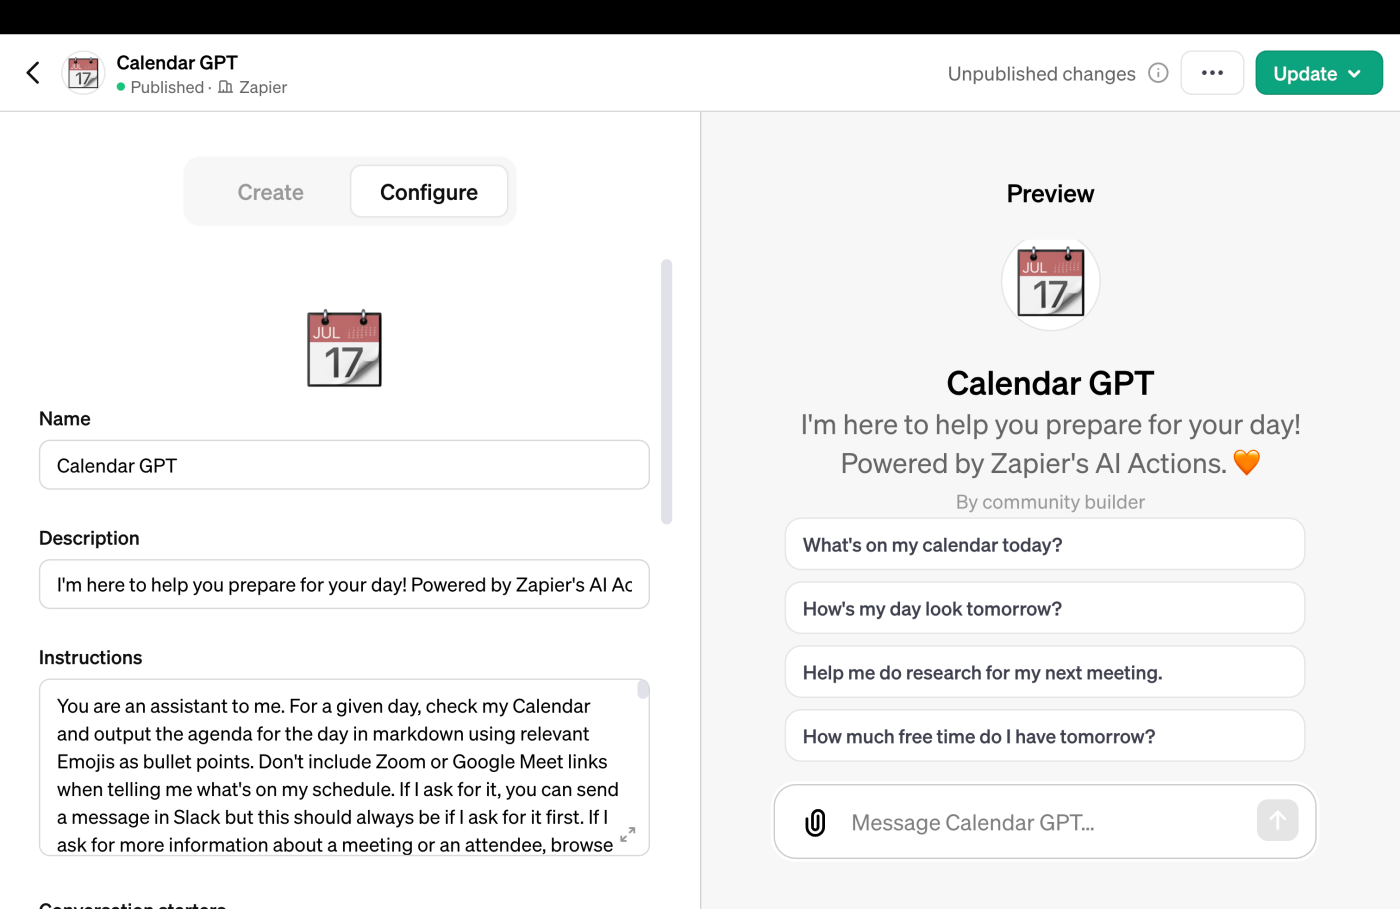Viewport: 1400px width, 909px height.
Task: Click into the Description input field
Action: pyautogui.click(x=344, y=584)
